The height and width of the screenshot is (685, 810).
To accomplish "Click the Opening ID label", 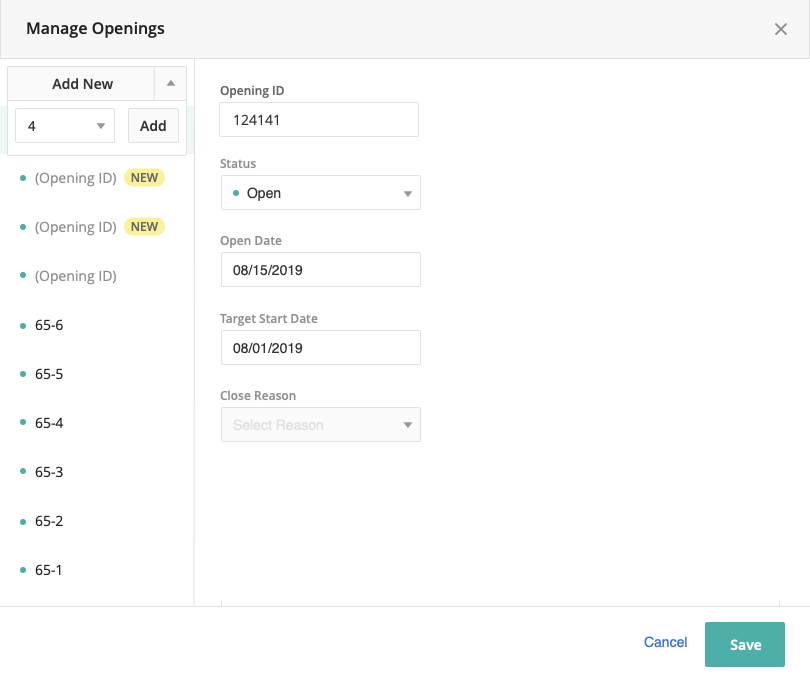I will (252, 91).
